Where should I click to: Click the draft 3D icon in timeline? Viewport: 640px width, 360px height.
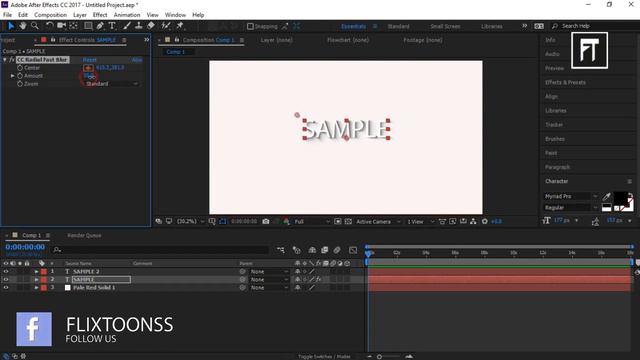[x=297, y=250]
